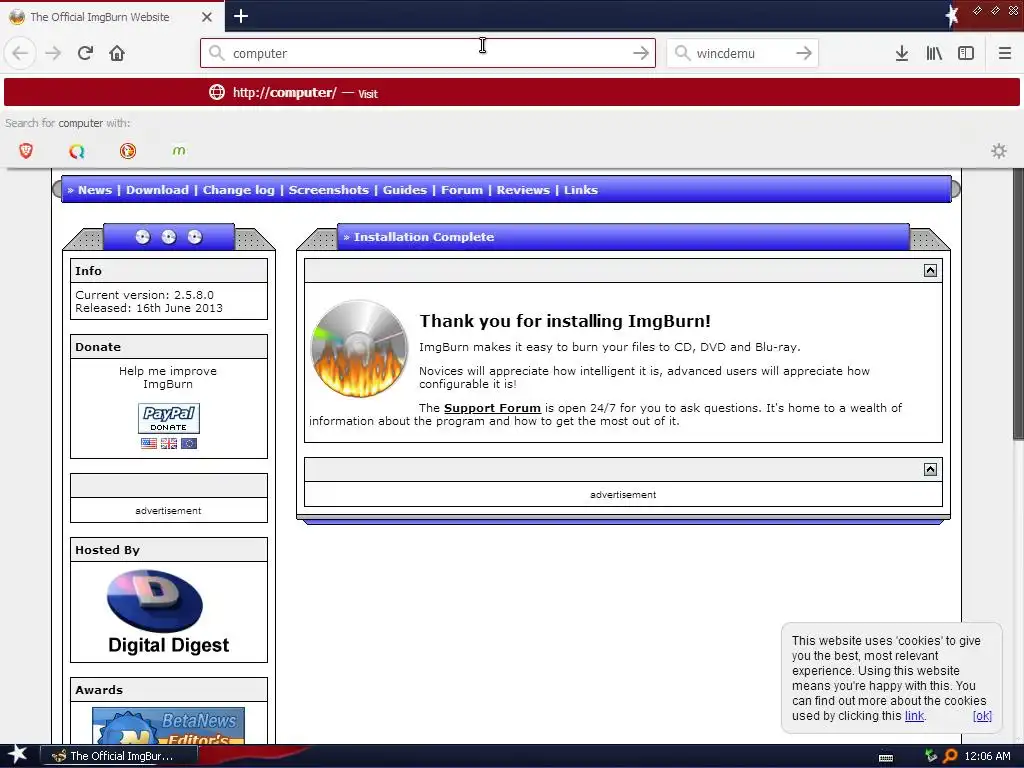Click the PayPal Donate button

point(168,418)
